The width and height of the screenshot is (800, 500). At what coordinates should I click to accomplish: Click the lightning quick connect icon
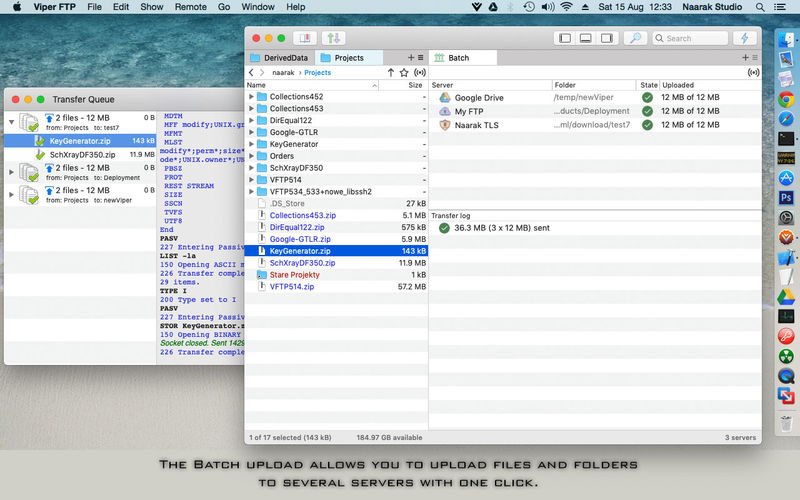coord(744,38)
